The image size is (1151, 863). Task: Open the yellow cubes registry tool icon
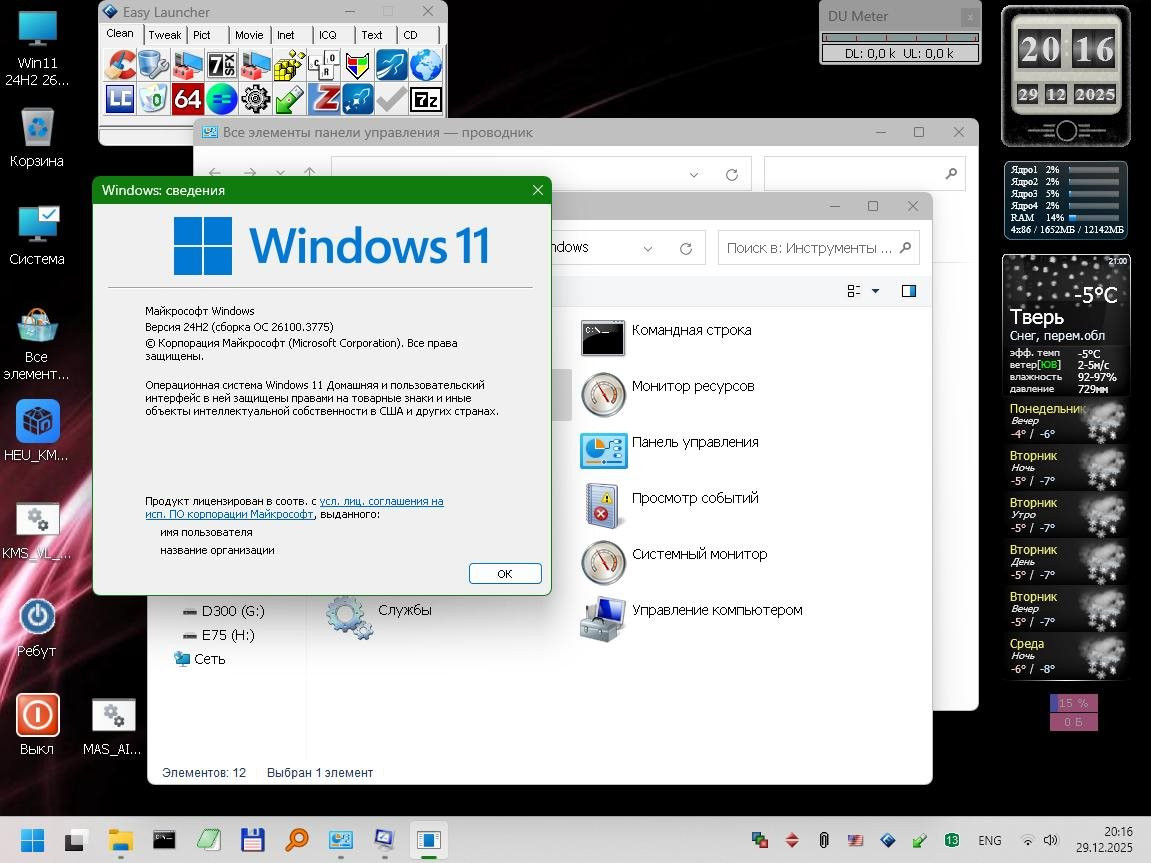click(x=289, y=65)
